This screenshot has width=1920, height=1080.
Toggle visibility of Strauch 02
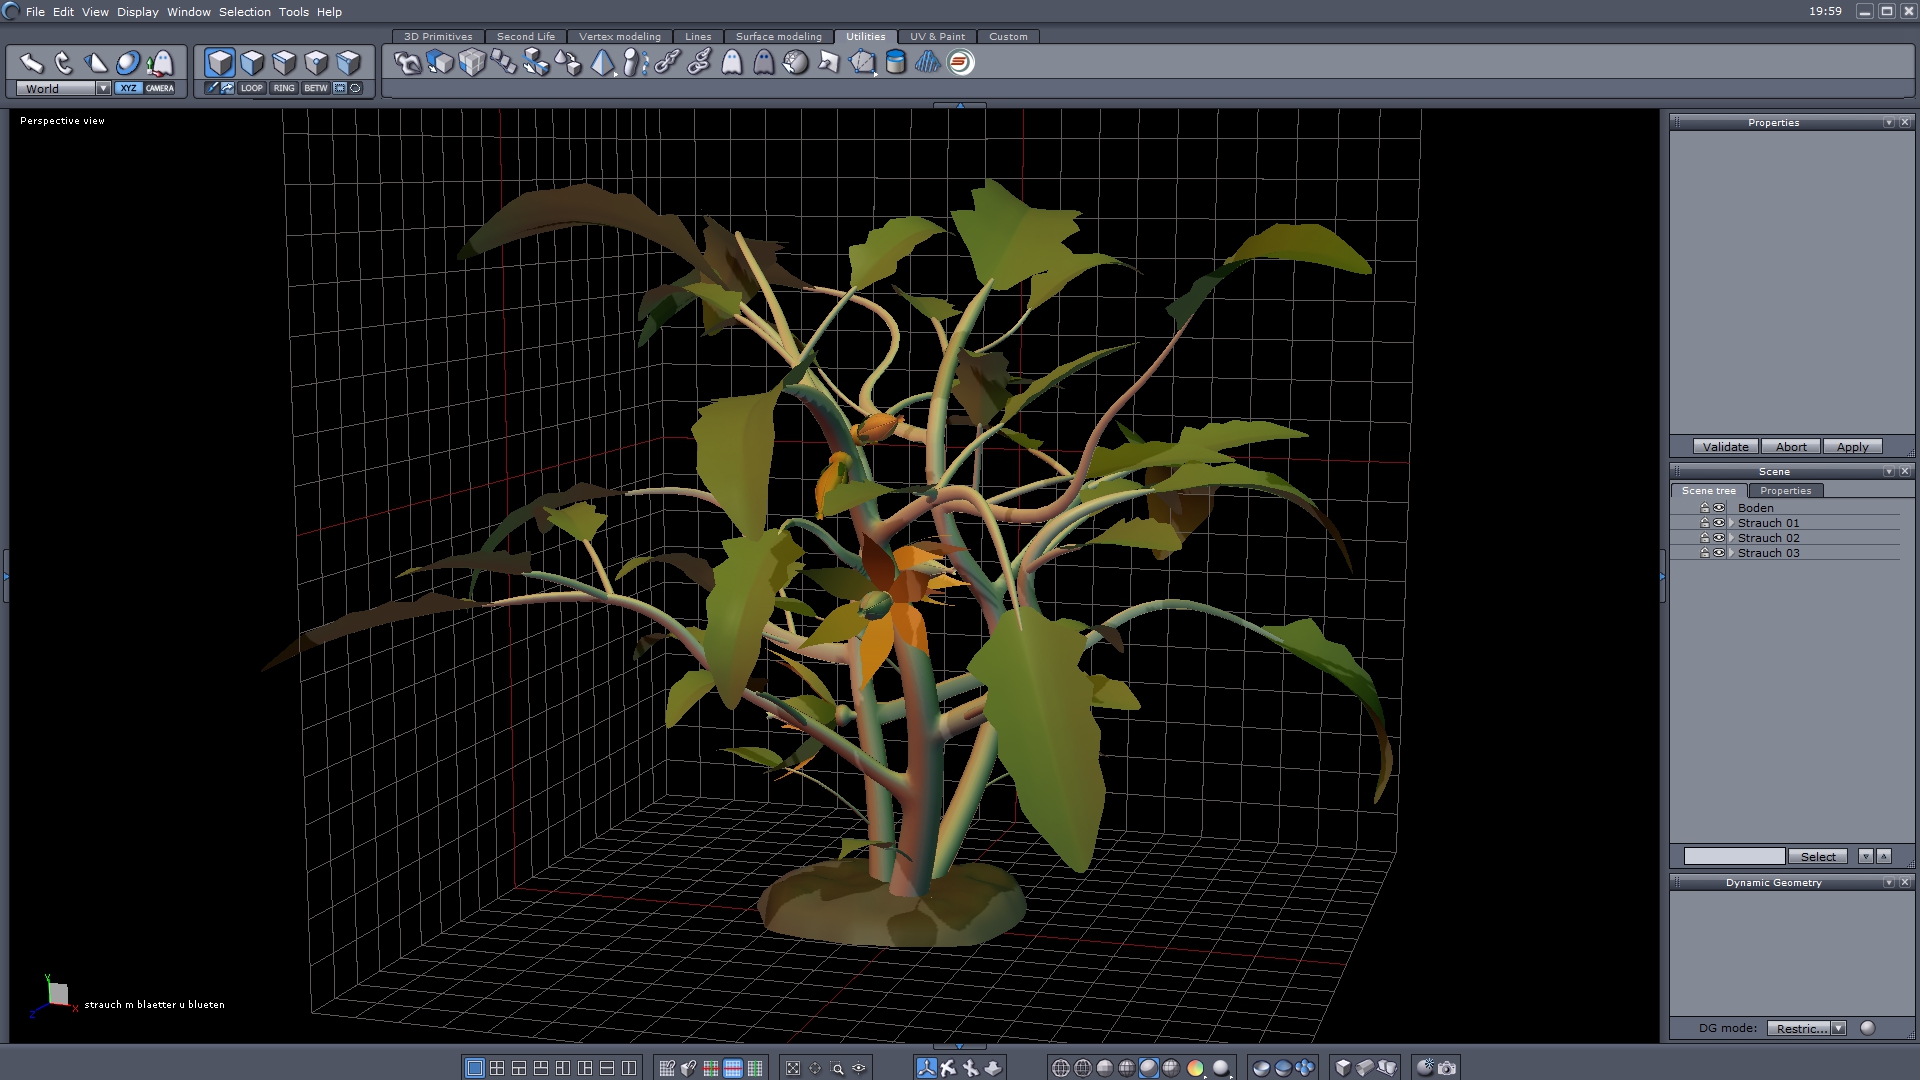click(1719, 538)
